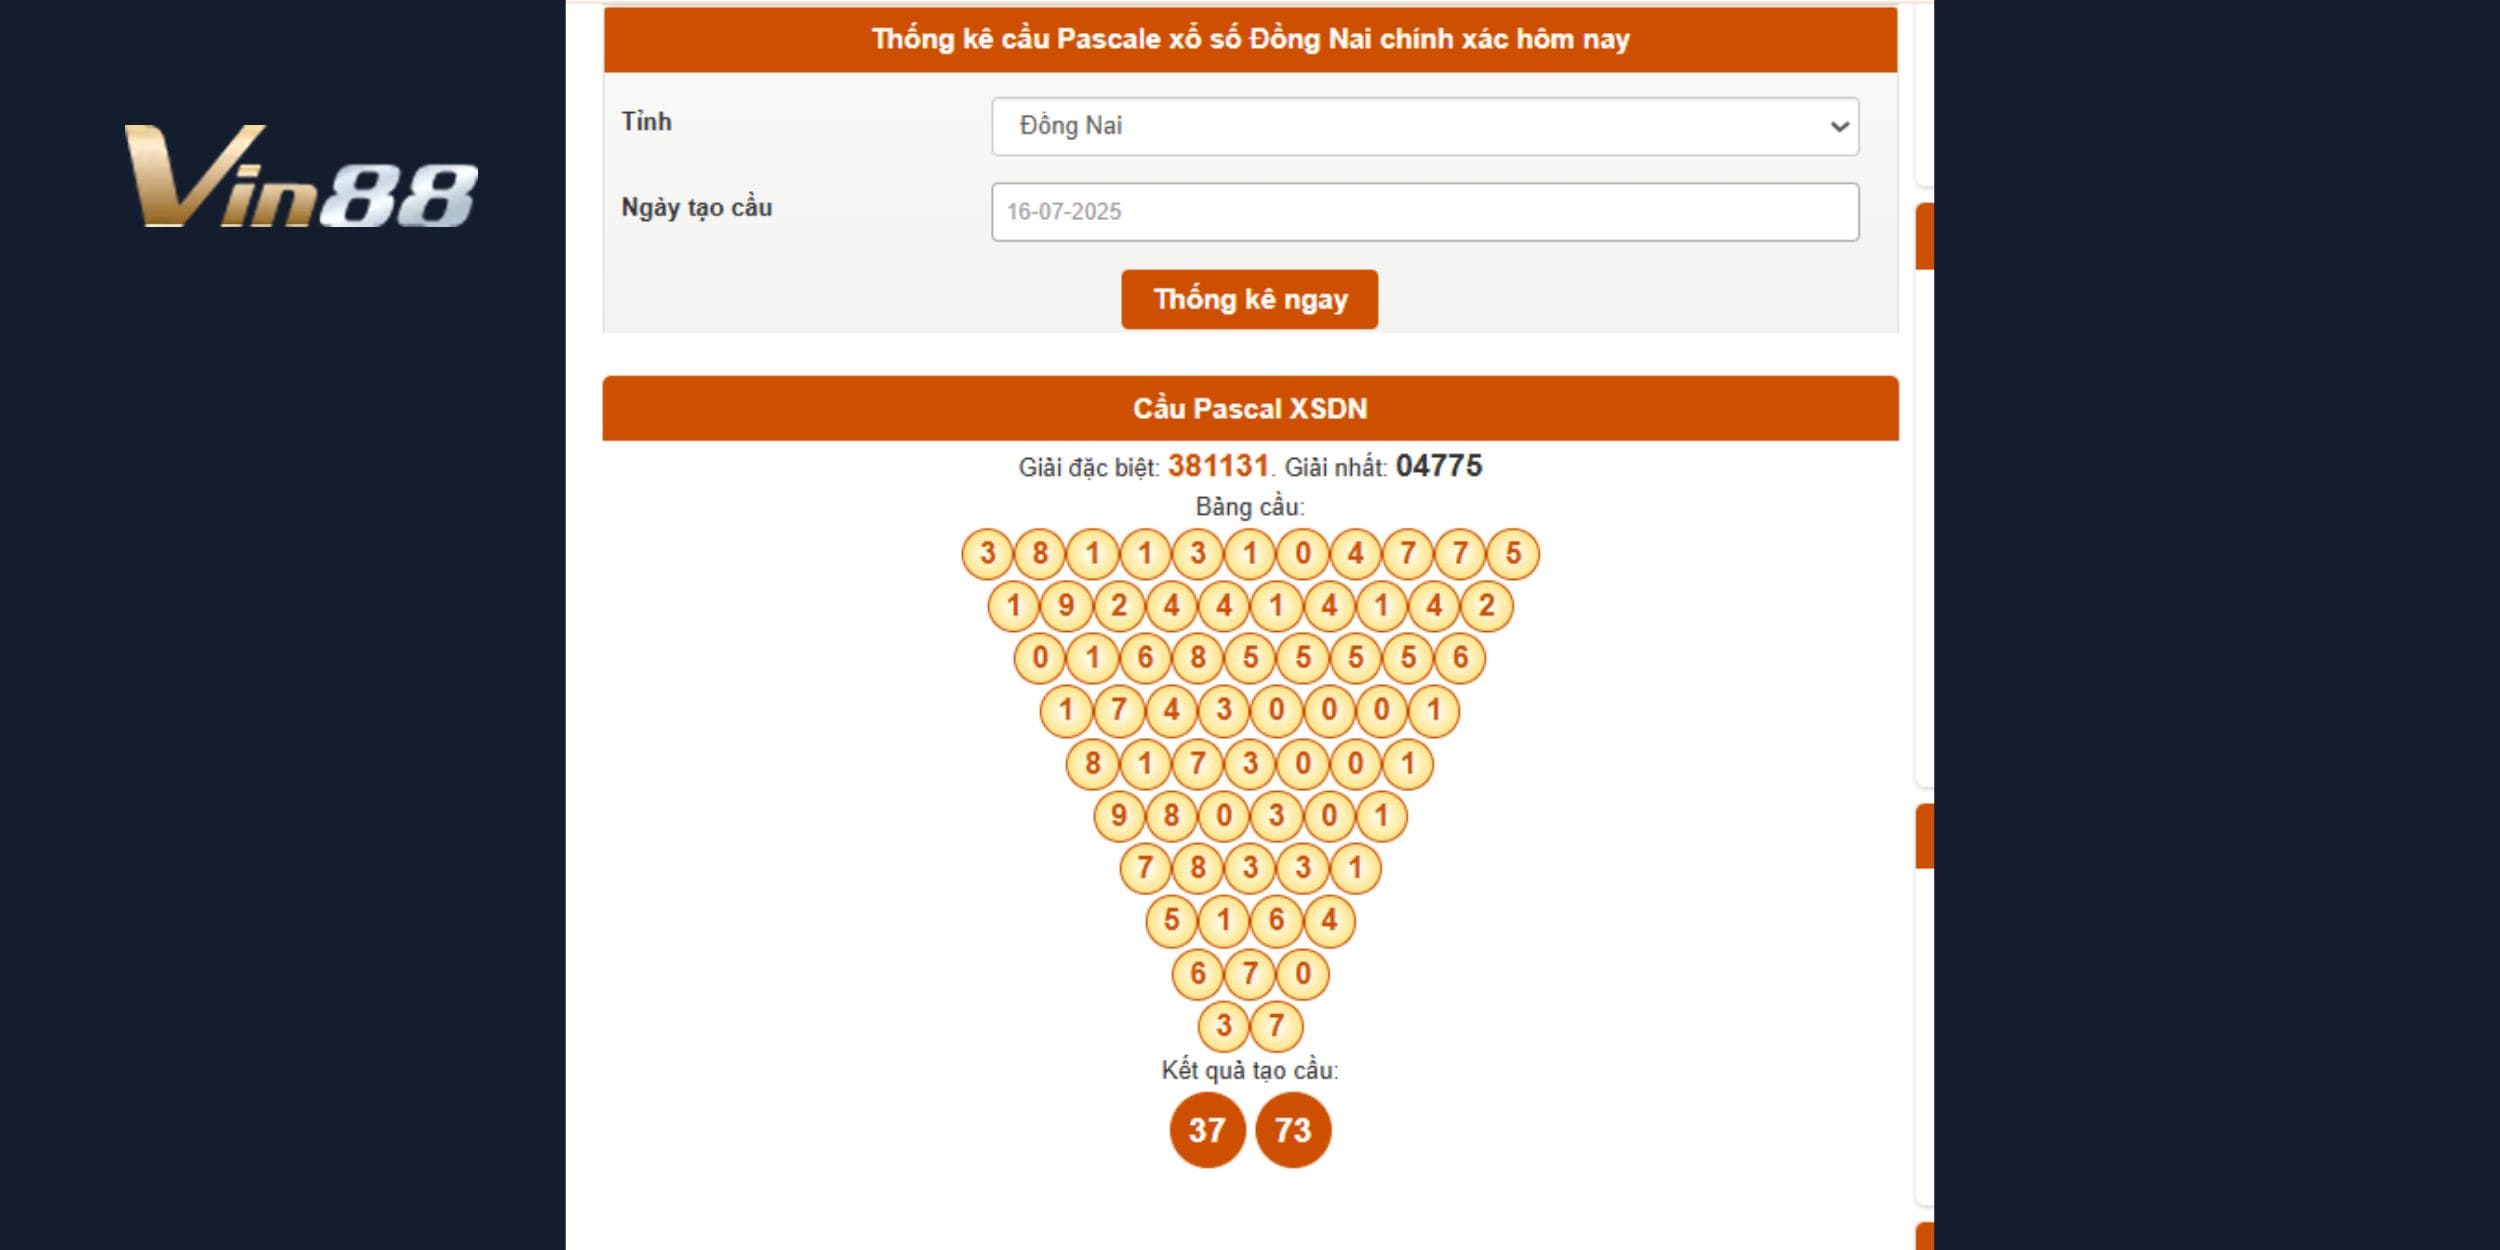Click the first prize number 04775
The width and height of the screenshot is (2500, 1250).
coord(1439,466)
